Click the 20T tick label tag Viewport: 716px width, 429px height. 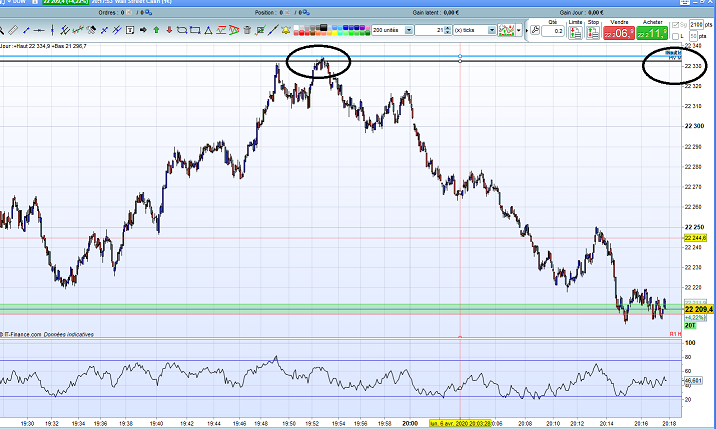[690, 325]
